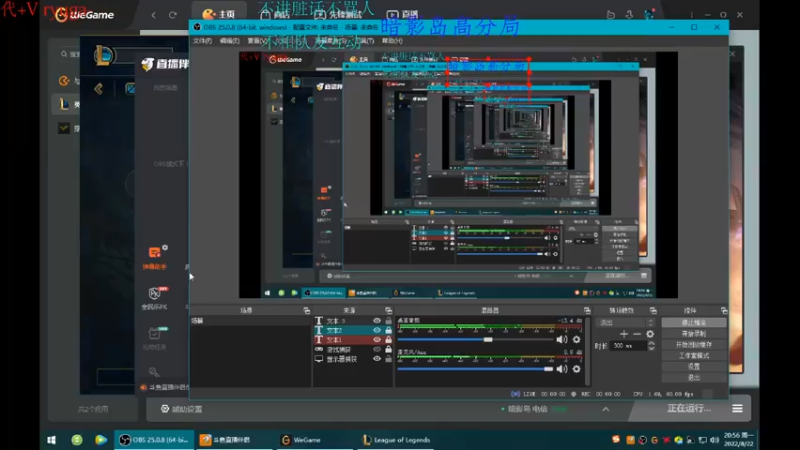Pop out the sources dock panel

[388, 310]
